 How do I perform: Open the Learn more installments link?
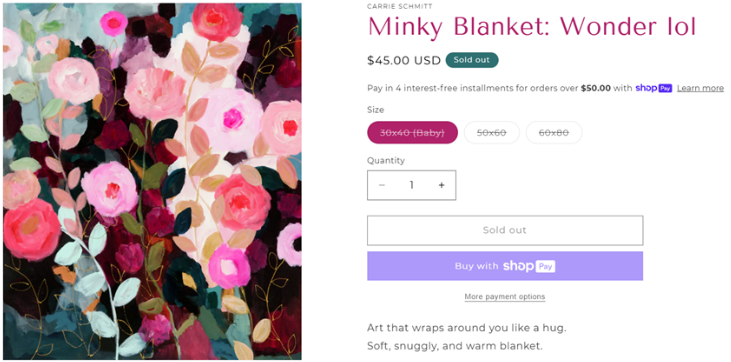click(700, 88)
